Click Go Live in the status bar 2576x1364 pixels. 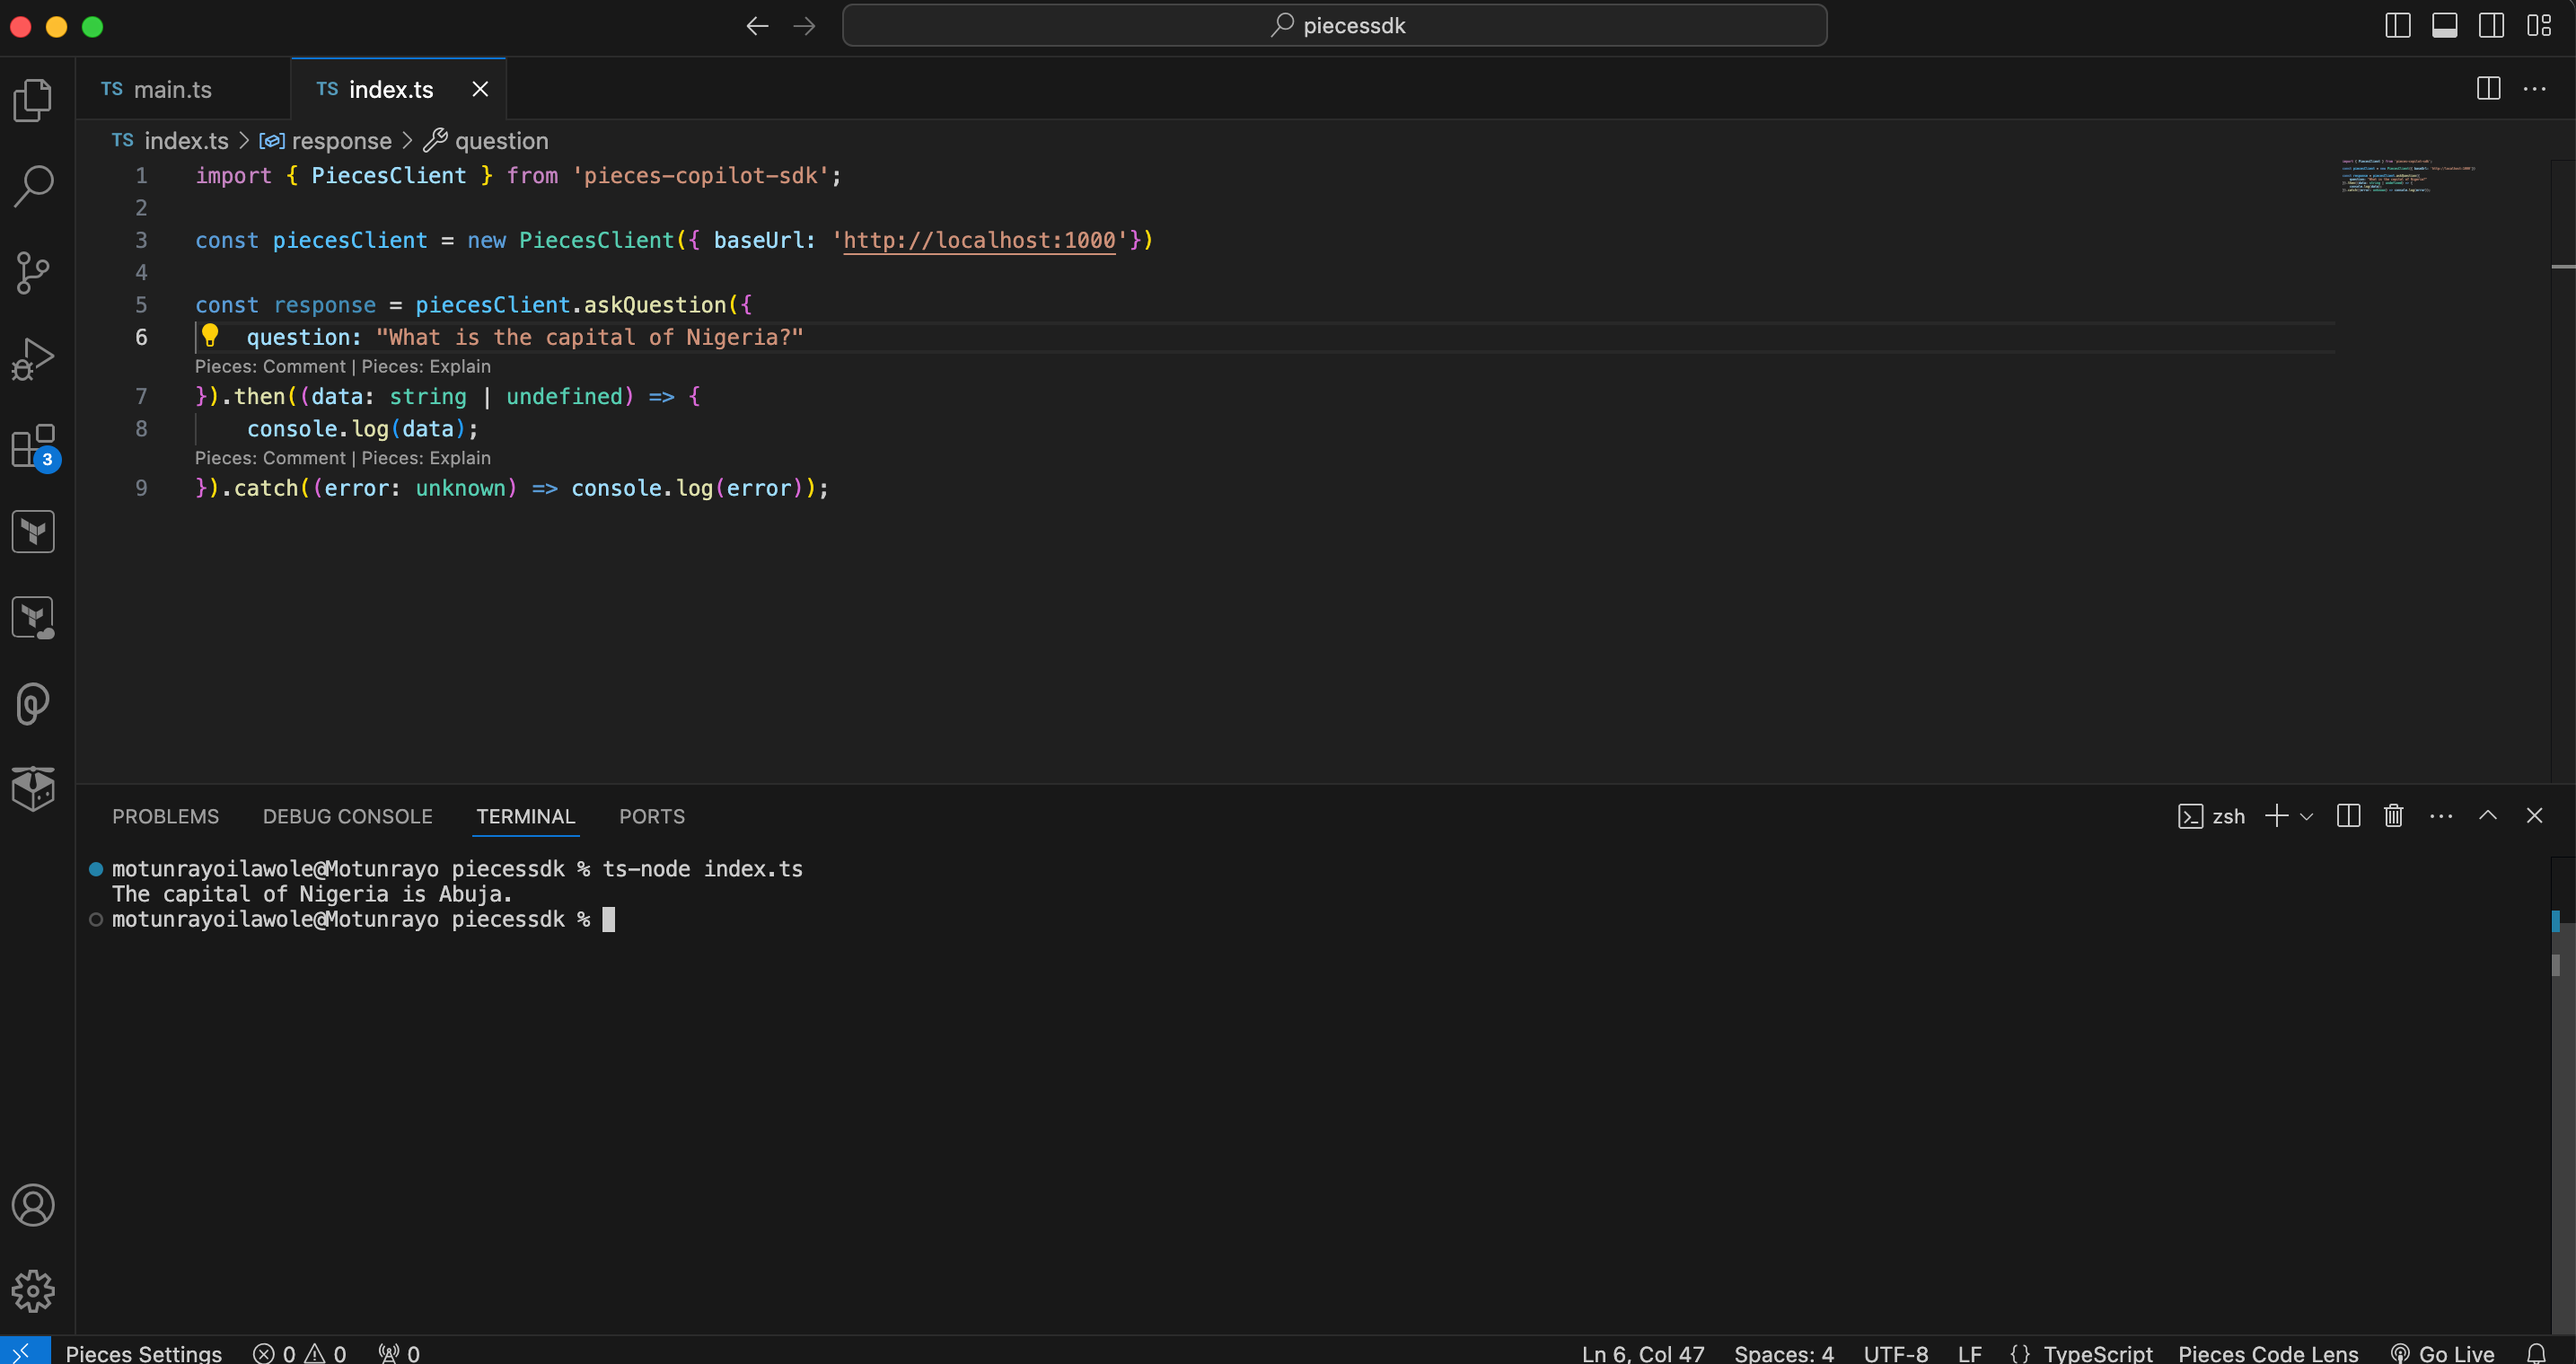pyautogui.click(x=2455, y=1353)
